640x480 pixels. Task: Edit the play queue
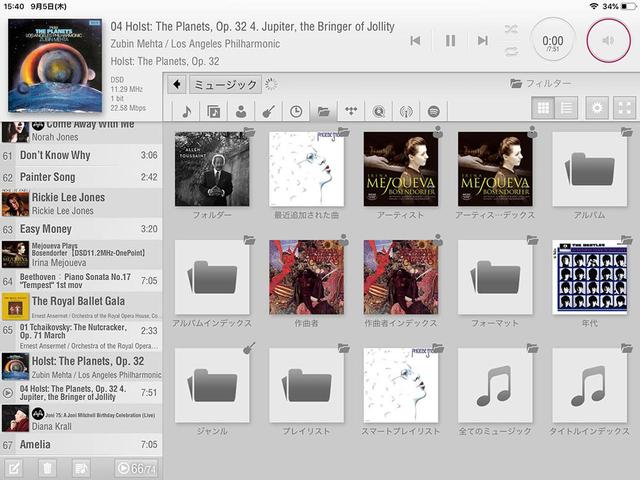(x=13, y=468)
